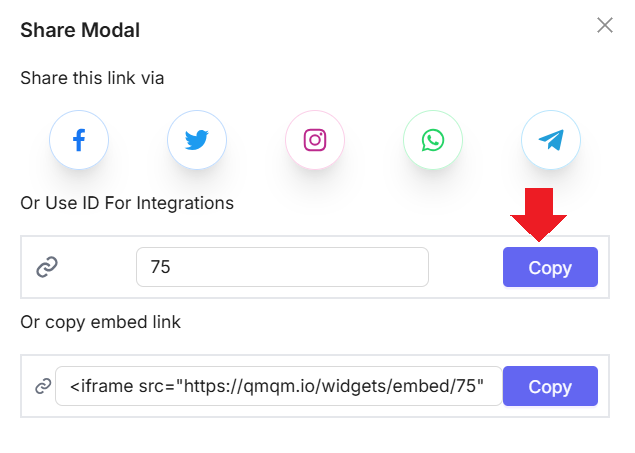Click the 'Share this link via' label

(92, 78)
